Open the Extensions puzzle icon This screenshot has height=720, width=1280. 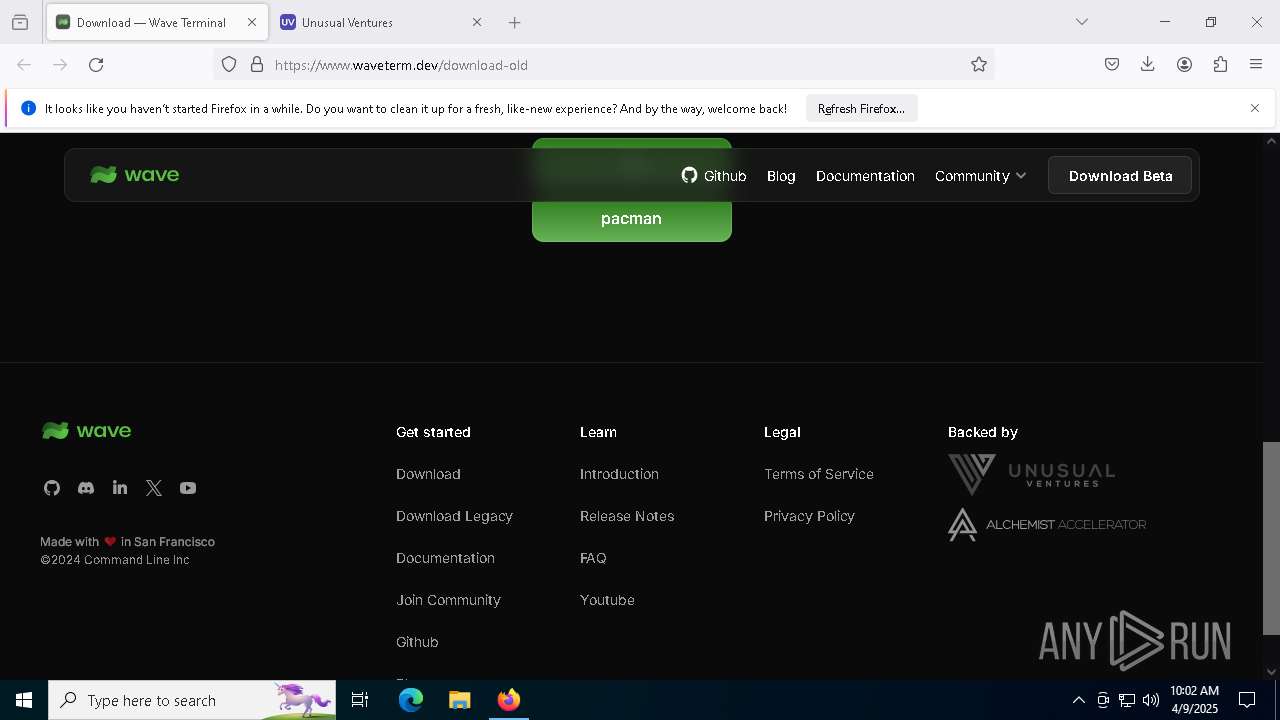1220,65
